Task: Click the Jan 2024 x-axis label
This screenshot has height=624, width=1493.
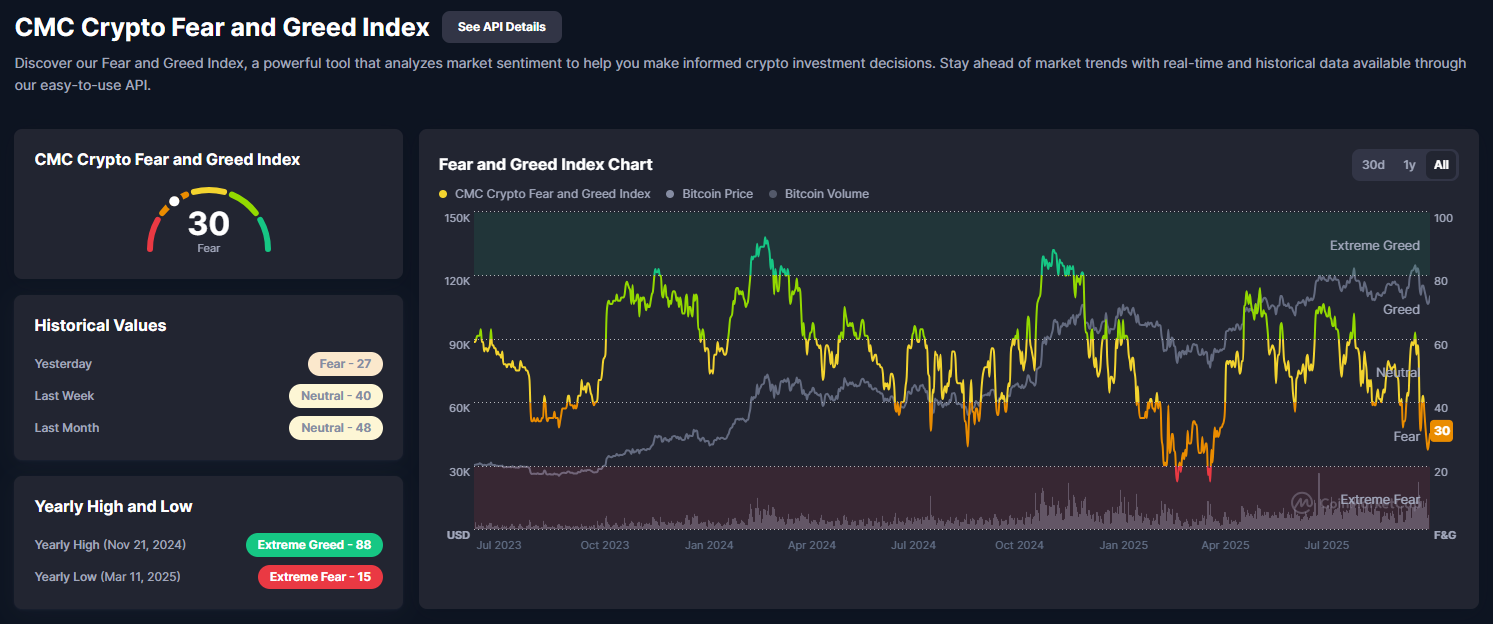Action: tap(709, 545)
